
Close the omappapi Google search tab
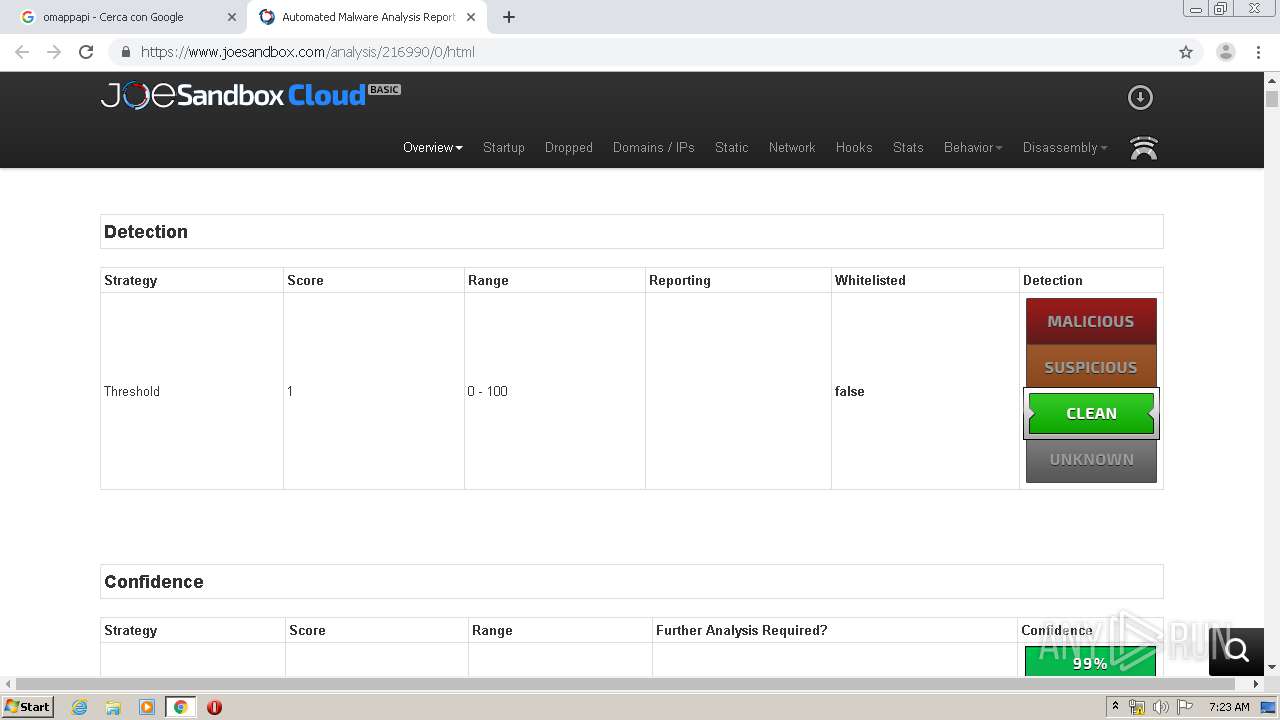(x=232, y=17)
